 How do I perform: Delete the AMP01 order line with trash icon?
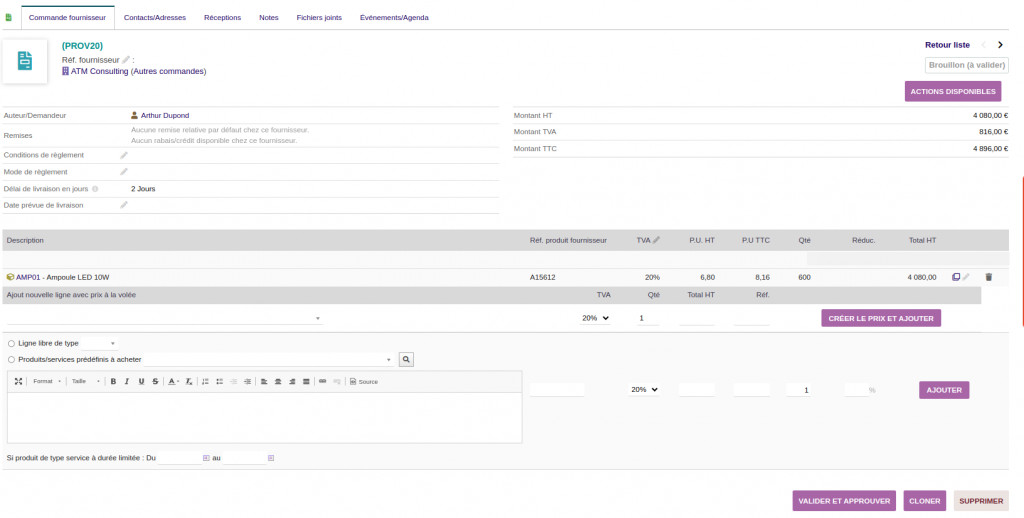989,277
